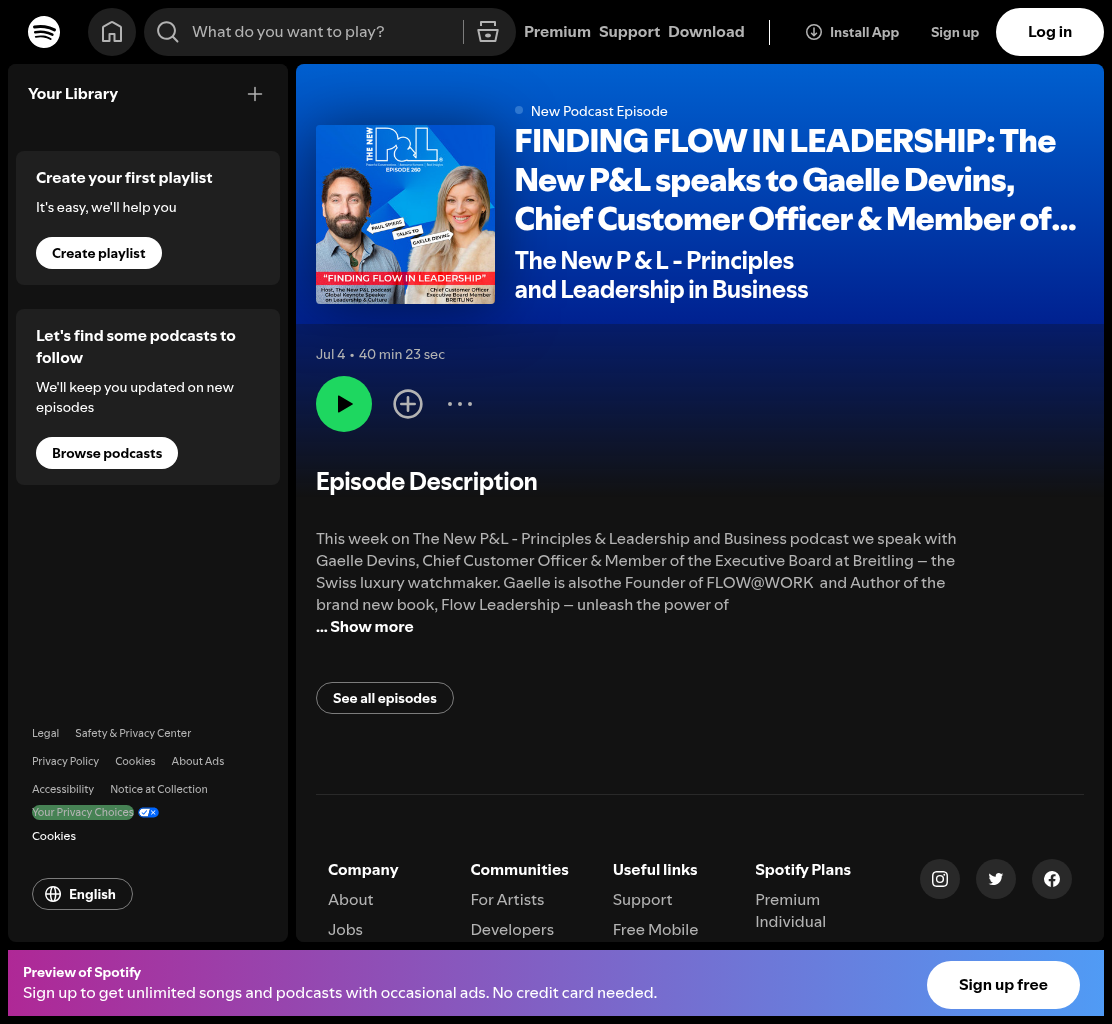Open the English language selector
Screen dimensions: 1112x1024
point(82,894)
